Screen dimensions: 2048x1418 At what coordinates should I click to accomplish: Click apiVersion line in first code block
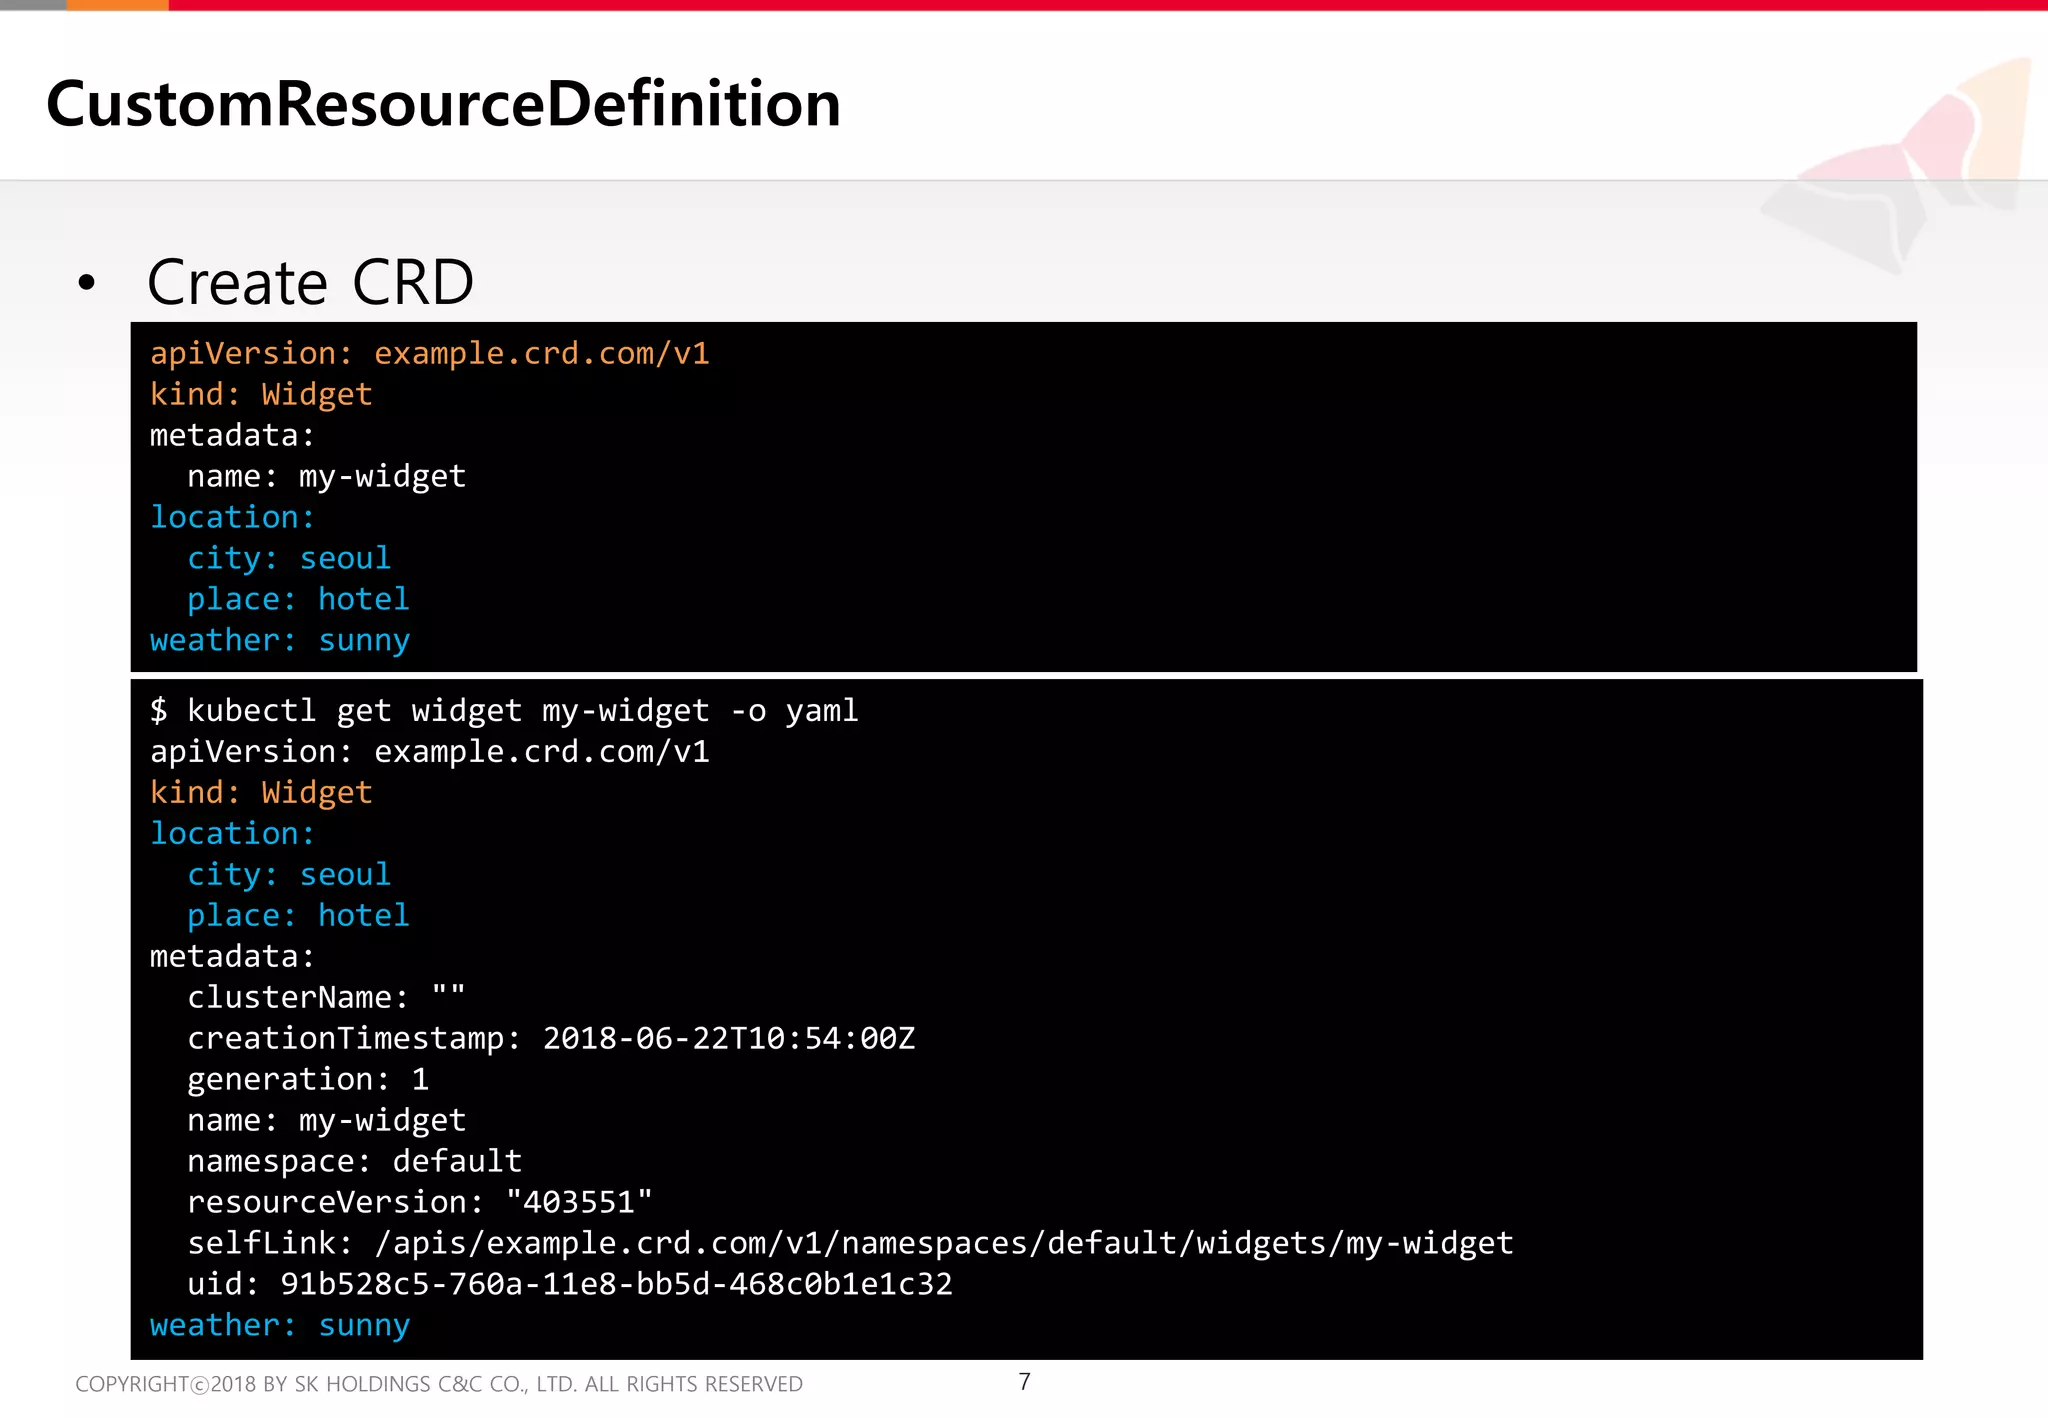click(x=429, y=353)
